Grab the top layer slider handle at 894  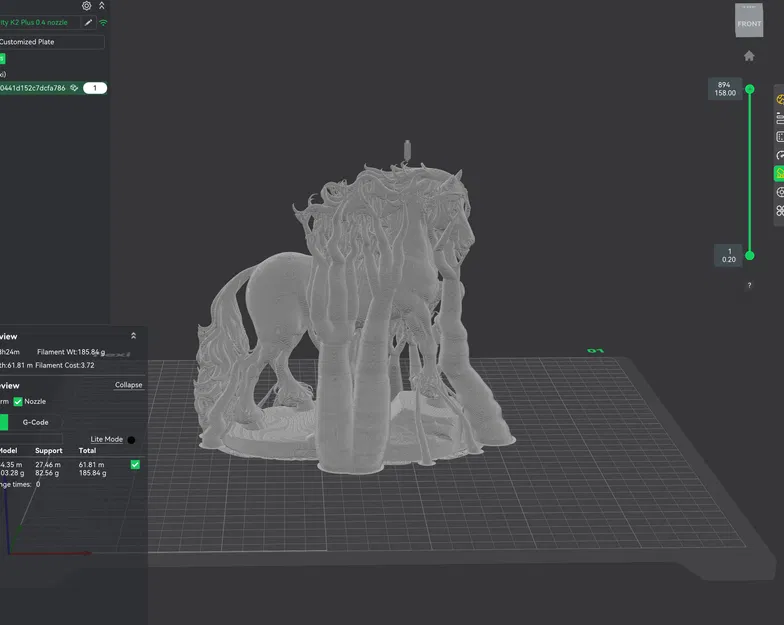tap(750, 89)
